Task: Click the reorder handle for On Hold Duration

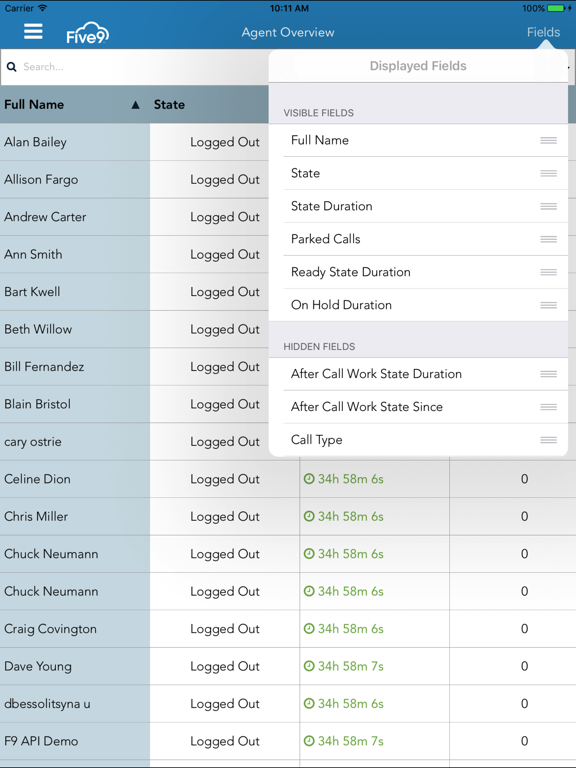Action: [548, 305]
